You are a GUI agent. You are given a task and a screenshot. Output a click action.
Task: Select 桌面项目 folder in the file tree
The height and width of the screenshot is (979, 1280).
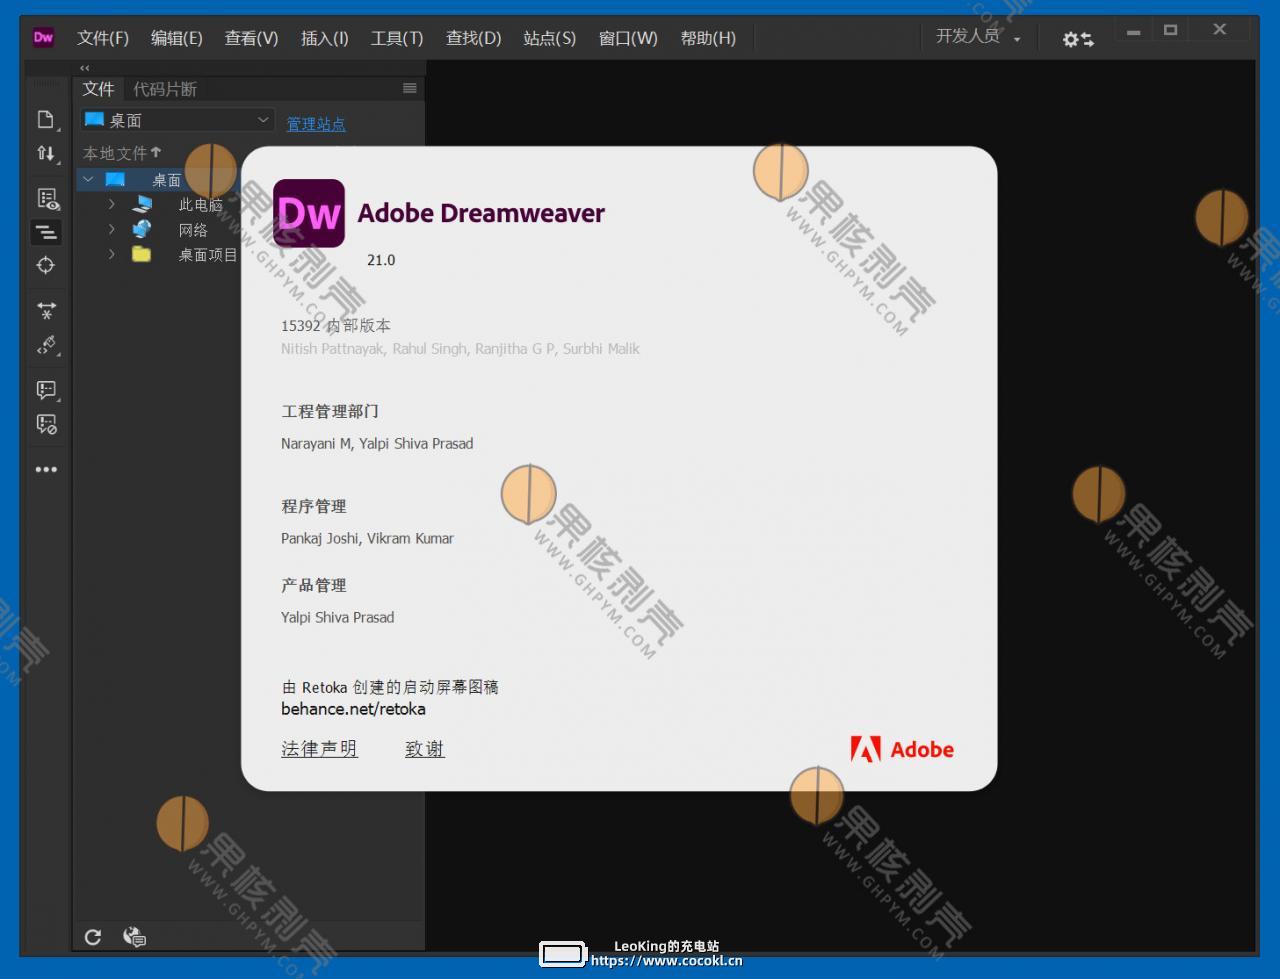[x=208, y=254]
